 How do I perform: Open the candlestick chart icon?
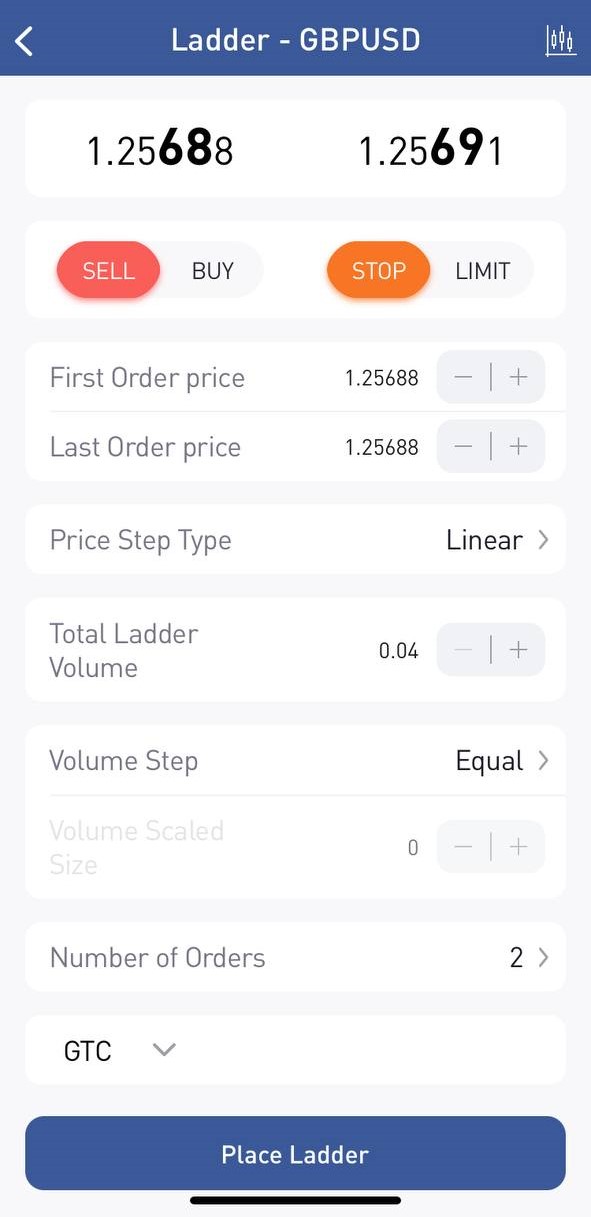[x=561, y=41]
